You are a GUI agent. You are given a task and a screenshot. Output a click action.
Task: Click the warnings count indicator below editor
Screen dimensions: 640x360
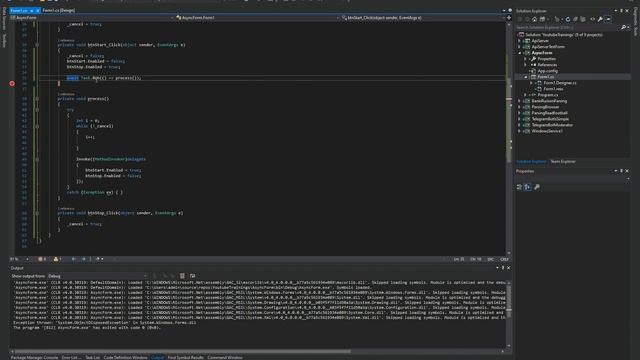(57, 259)
